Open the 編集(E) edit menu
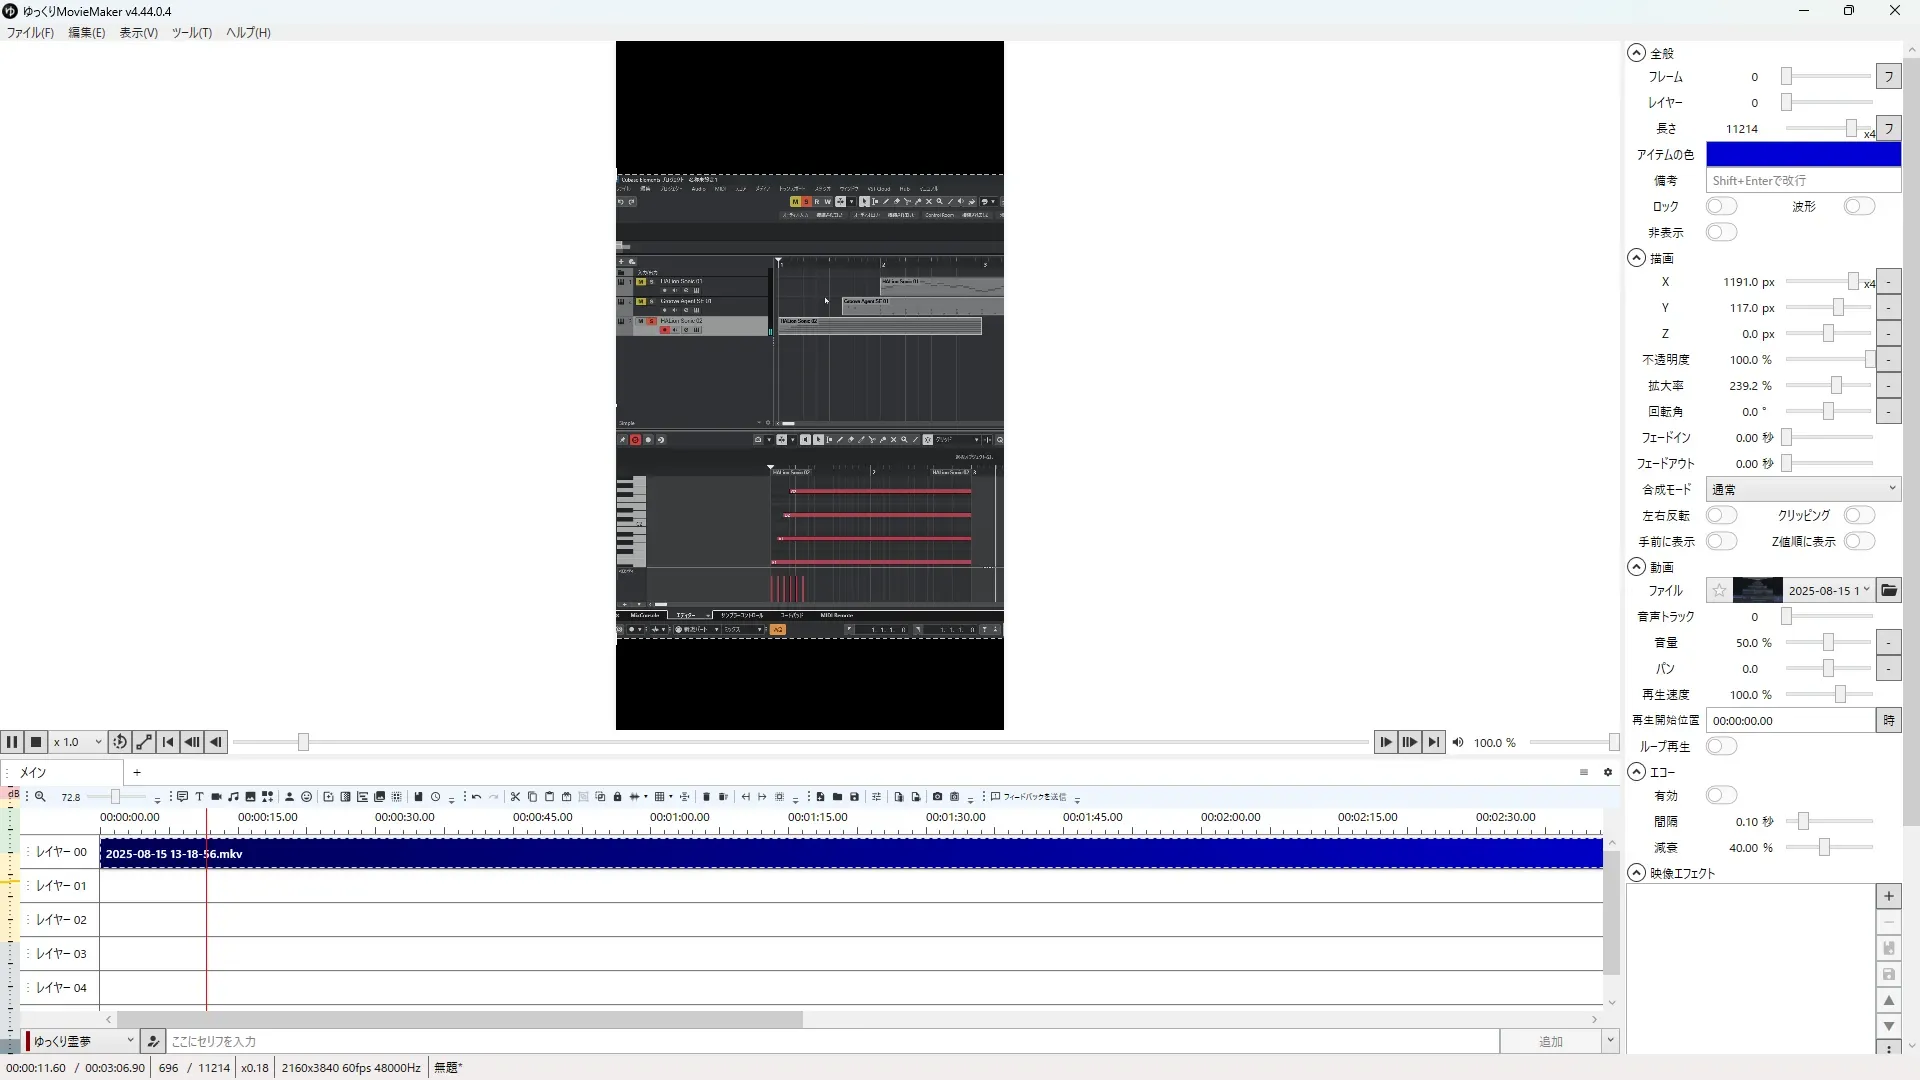This screenshot has width=1920, height=1080. [x=86, y=33]
